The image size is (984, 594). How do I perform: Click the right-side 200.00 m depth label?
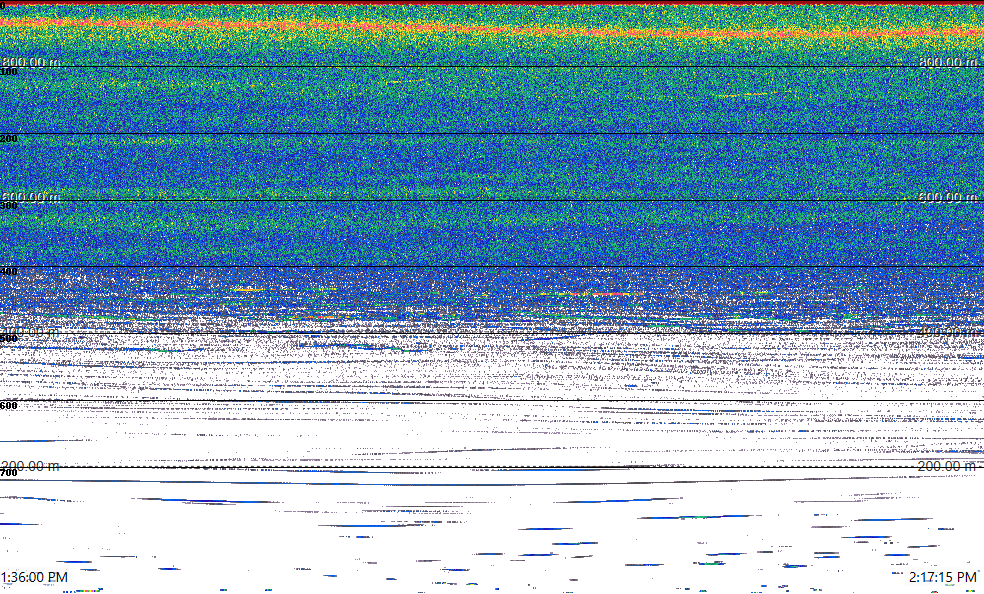948,466
